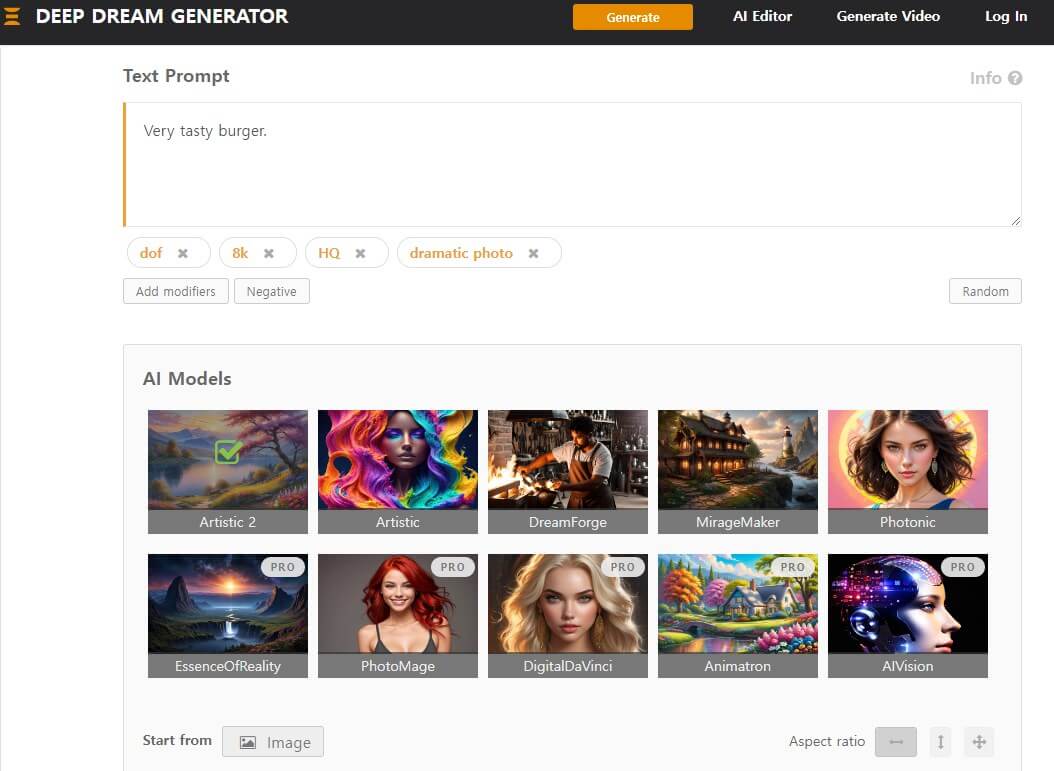The image size is (1054, 771).
Task: Select the Animatron PRO model
Action: tap(738, 616)
